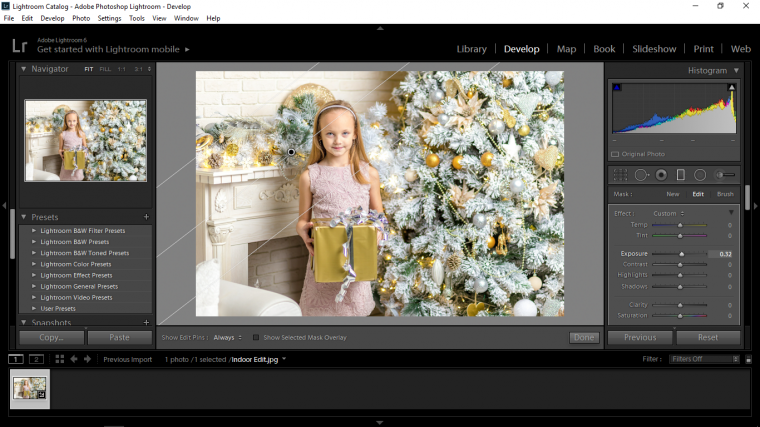The width and height of the screenshot is (760, 427).
Task: Click the Reset button
Action: click(708, 337)
